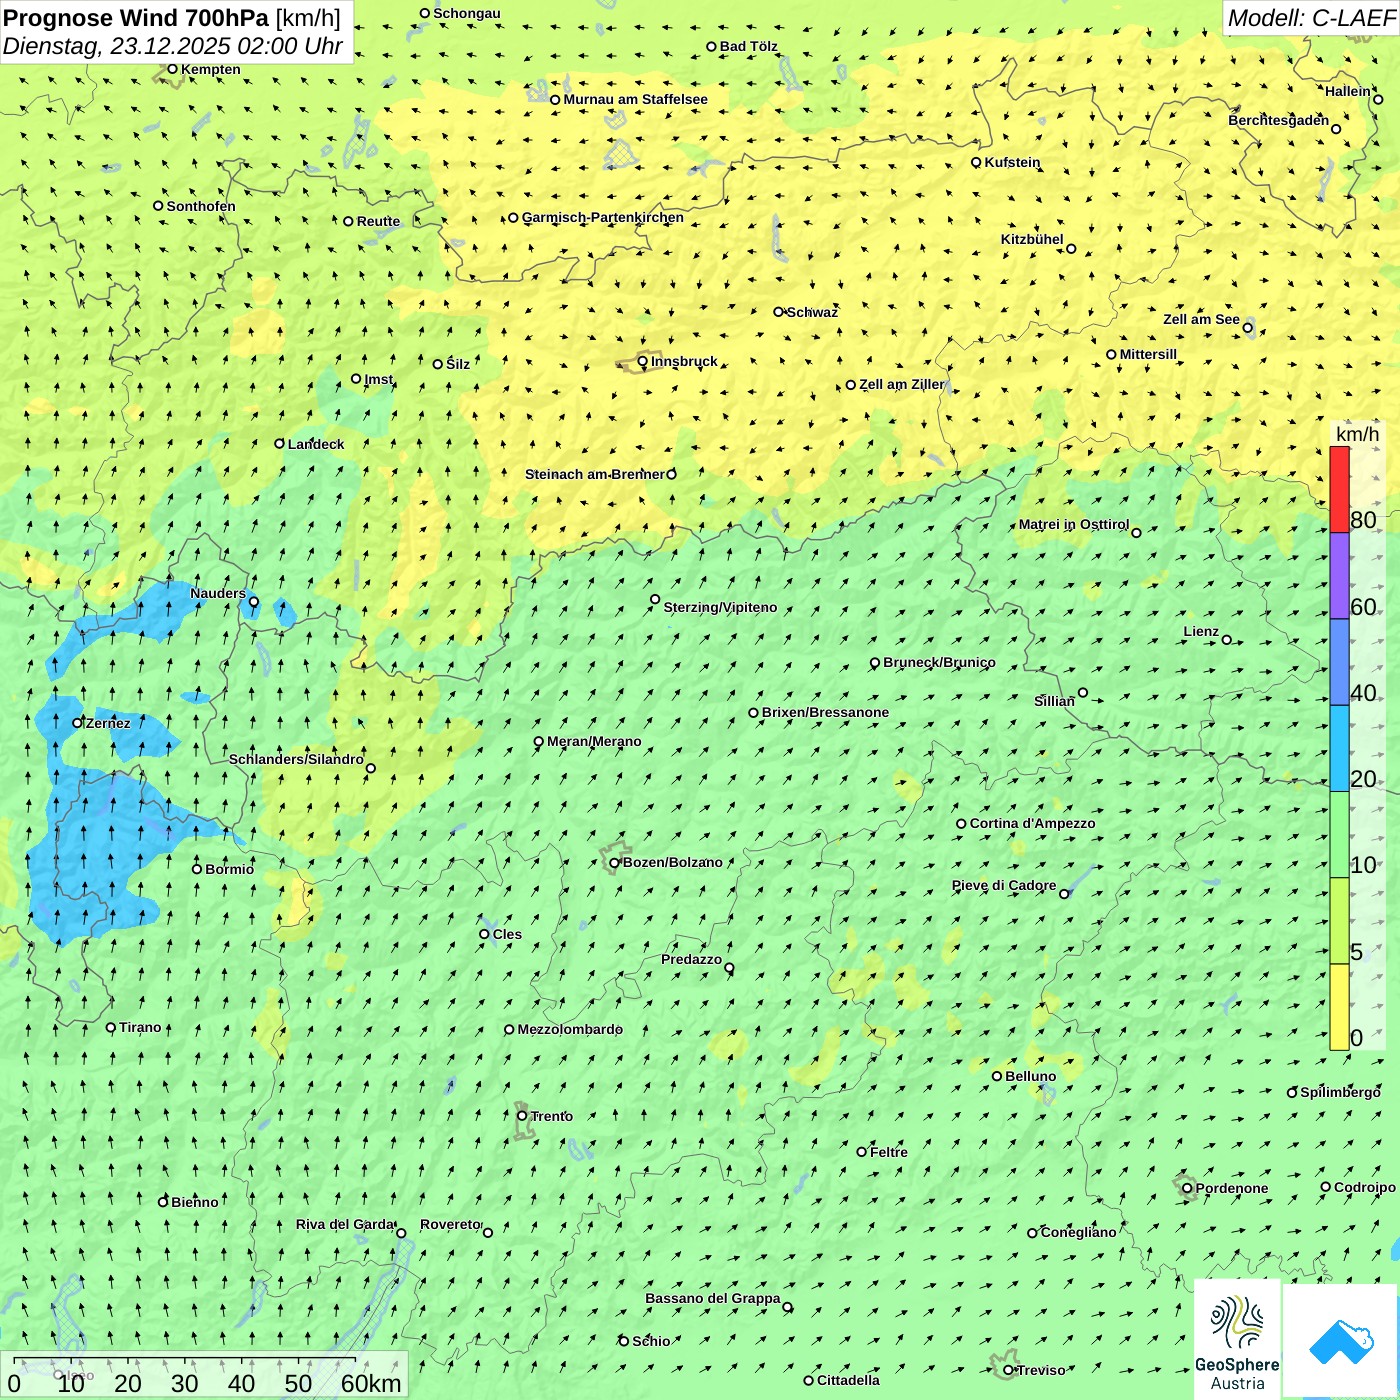Click the Bozen/Bolzano city marker
This screenshot has height=1400, width=1400.
pyautogui.click(x=615, y=863)
